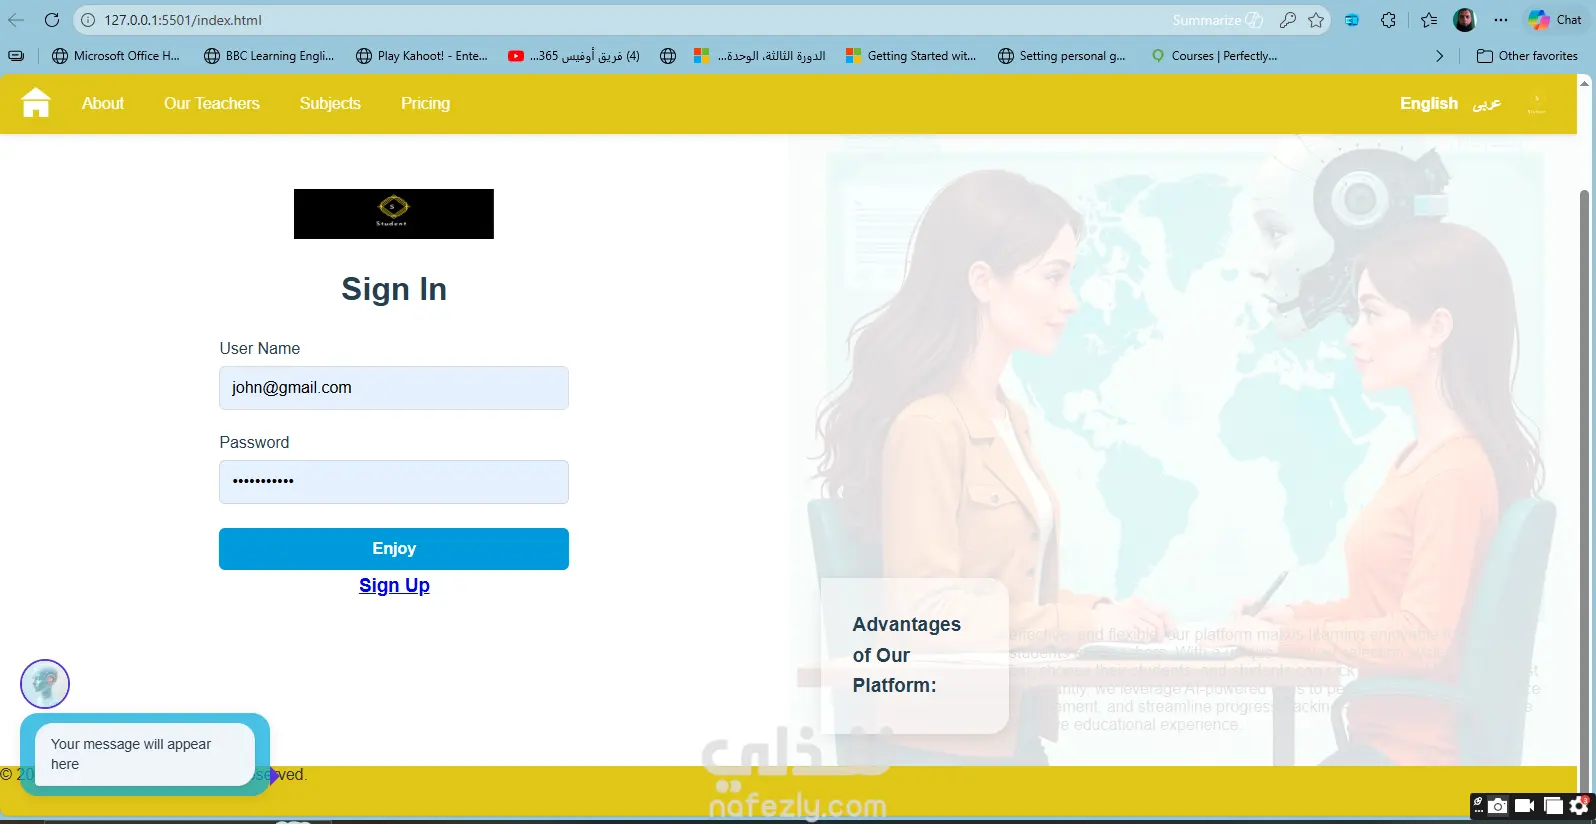Open the BBC Learning English bookmark
Image resolution: width=1596 pixels, height=824 pixels.
pos(269,56)
